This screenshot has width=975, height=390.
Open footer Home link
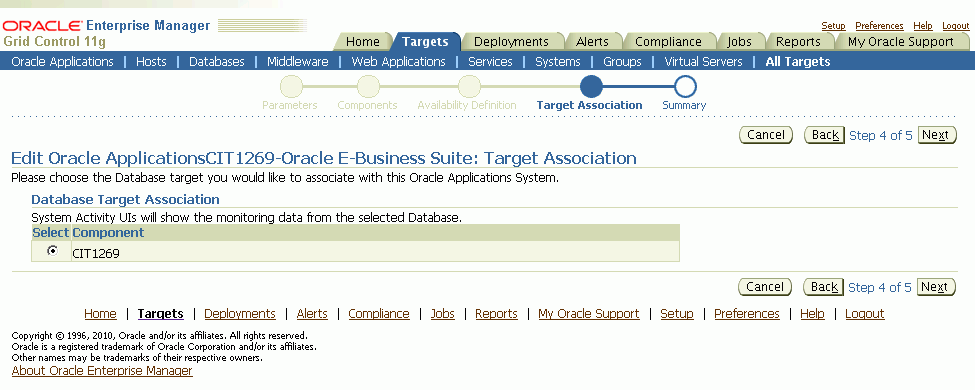[100, 313]
